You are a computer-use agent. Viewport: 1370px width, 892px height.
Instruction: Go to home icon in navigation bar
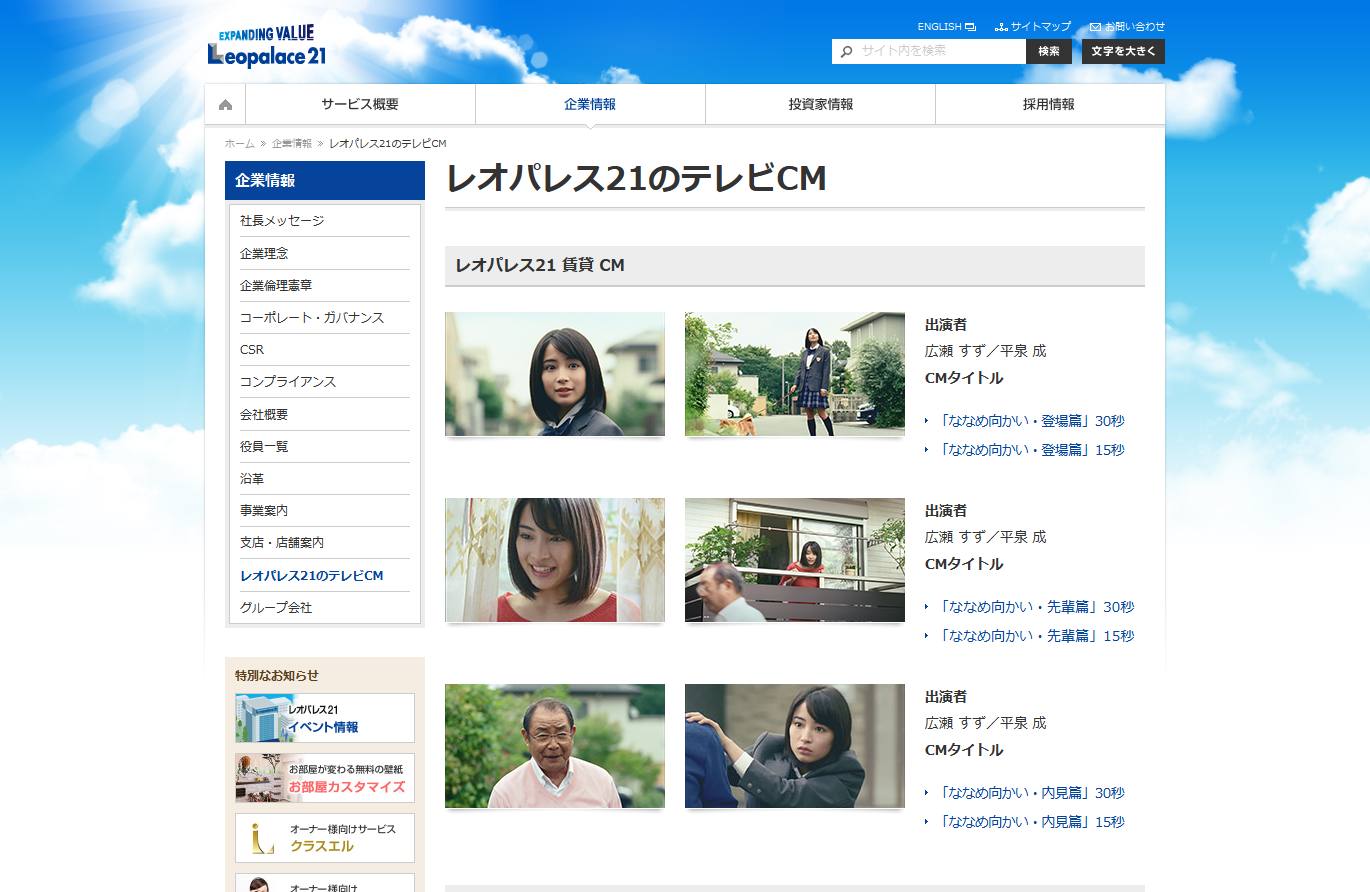pyautogui.click(x=225, y=104)
